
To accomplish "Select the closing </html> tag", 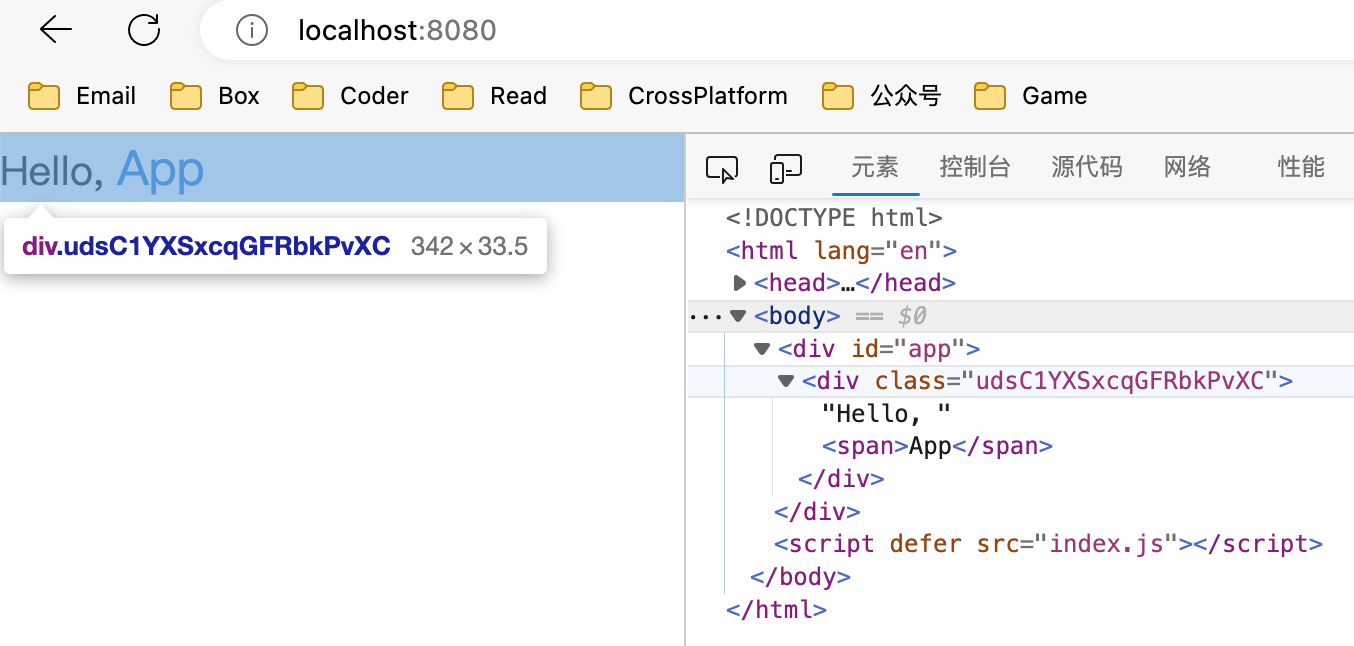I will tap(777, 609).
